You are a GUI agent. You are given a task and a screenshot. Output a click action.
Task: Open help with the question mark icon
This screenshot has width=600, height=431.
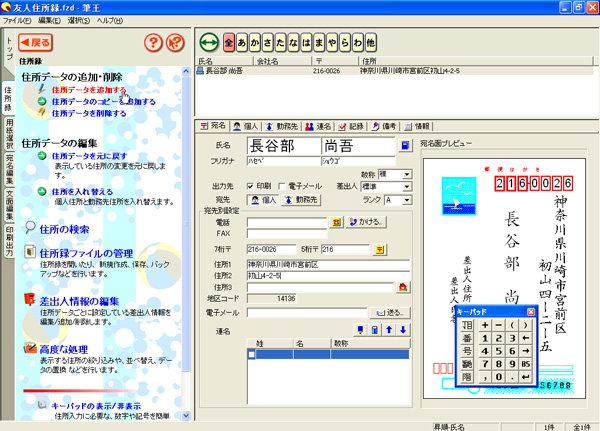(x=153, y=43)
